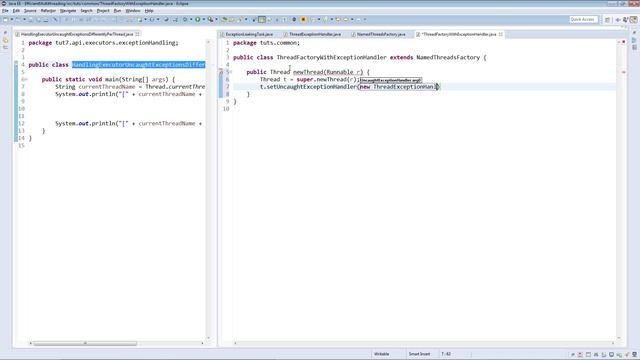The width and height of the screenshot is (640, 360).
Task: Click 'package tuts.common;' line in right editor
Action: click(266, 43)
